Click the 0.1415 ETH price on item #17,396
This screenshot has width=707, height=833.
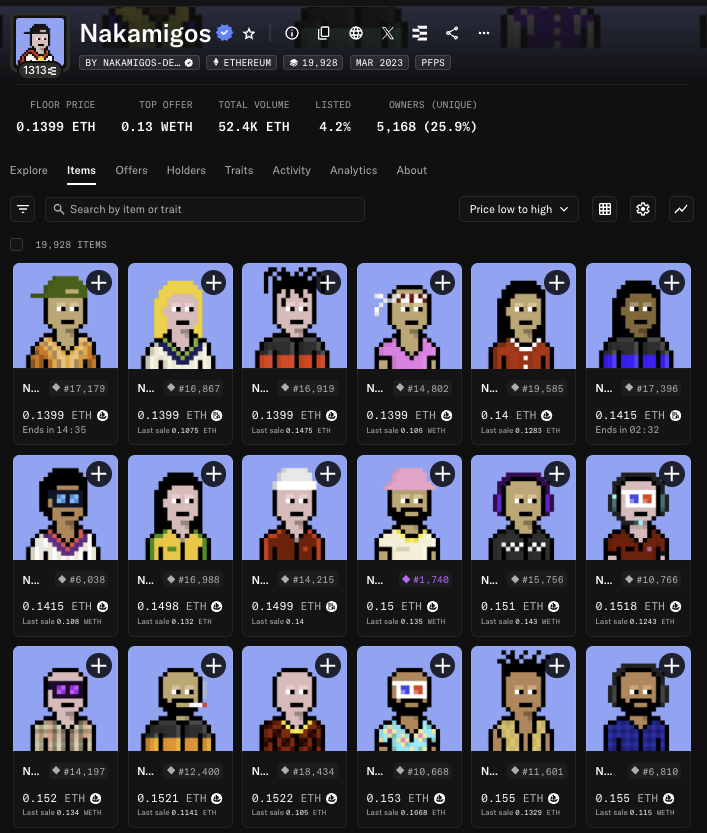click(x=631, y=415)
